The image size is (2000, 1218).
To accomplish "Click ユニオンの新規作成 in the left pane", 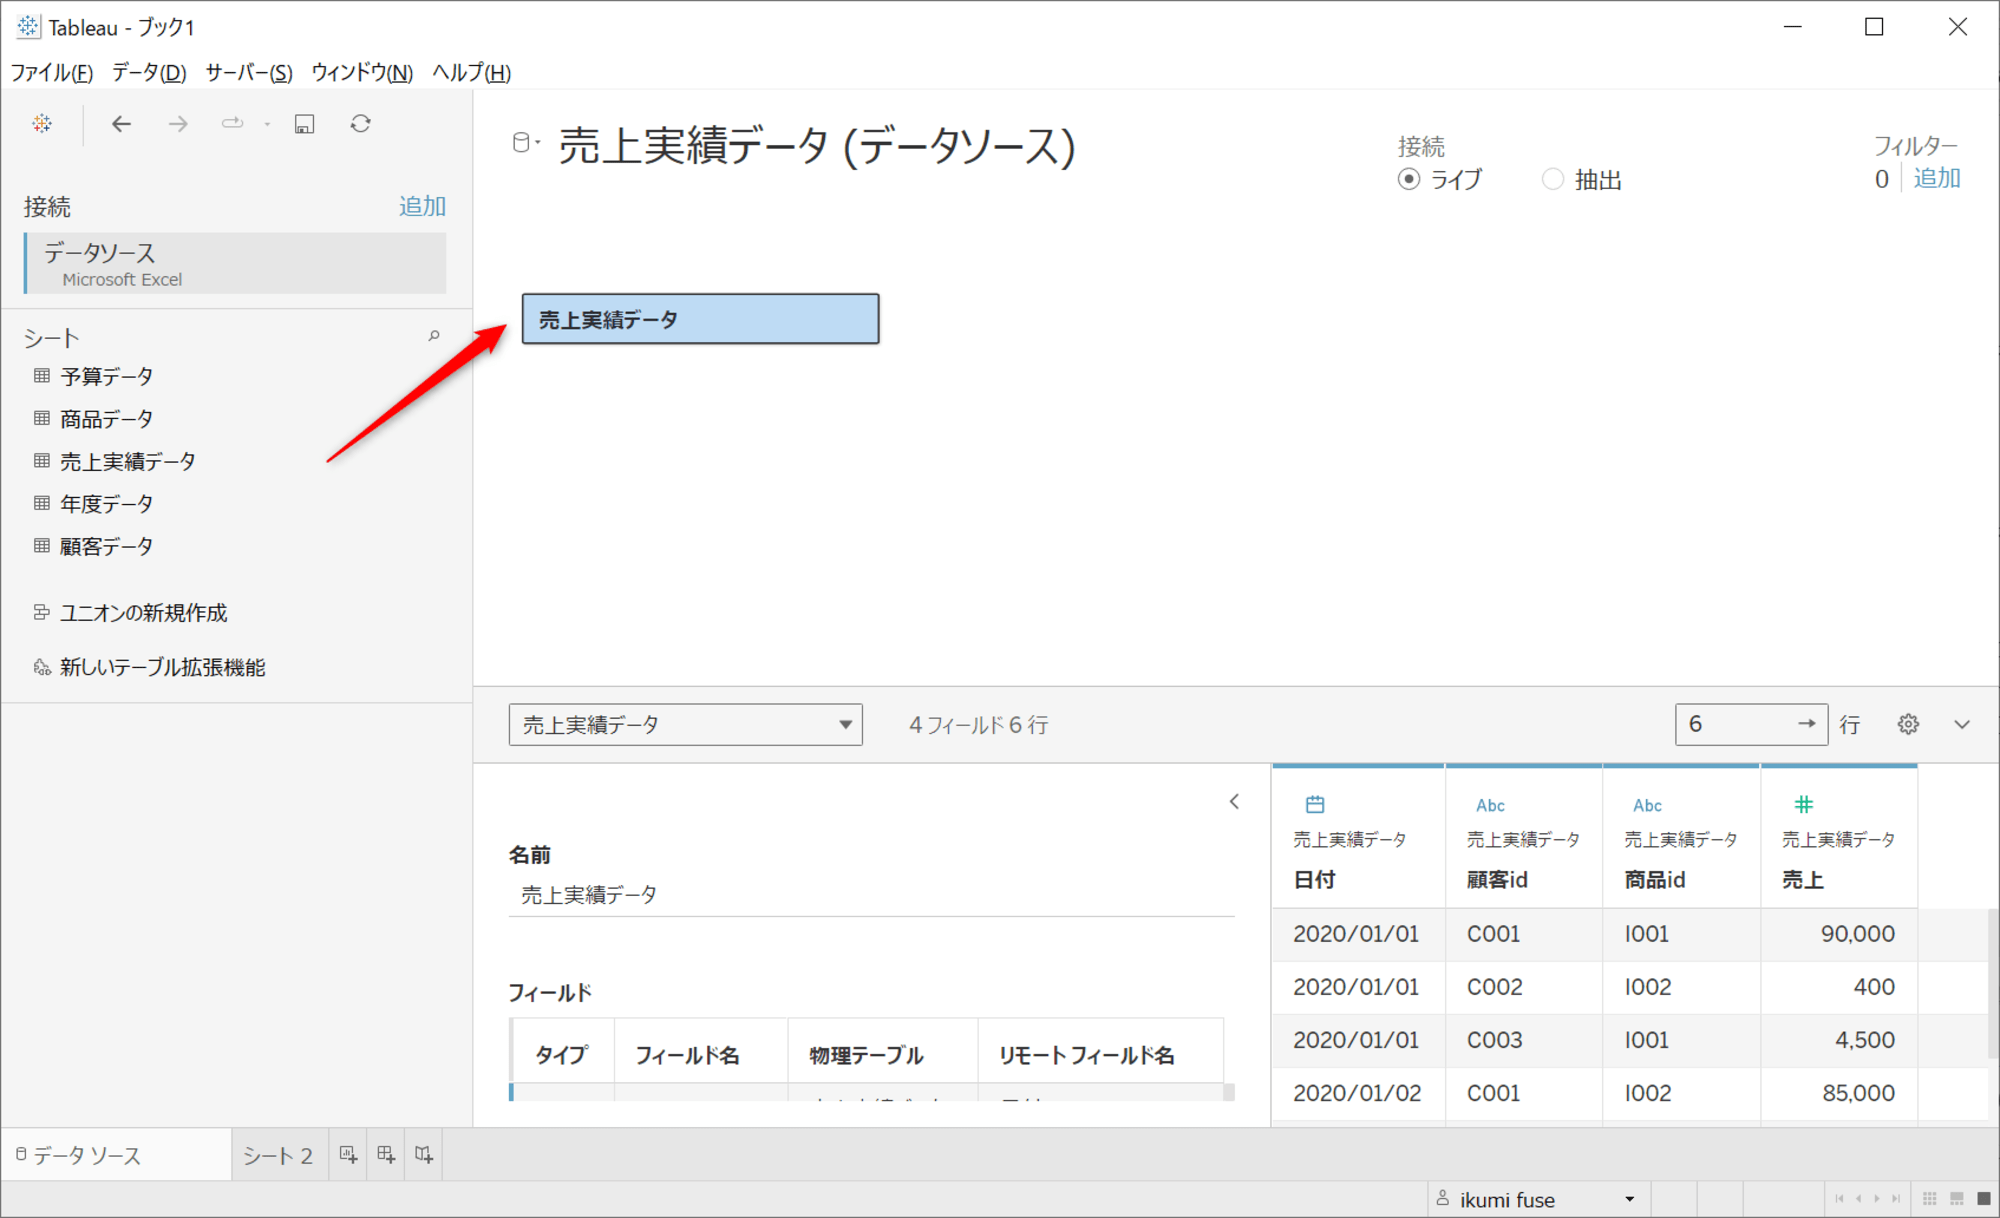I will click(143, 612).
